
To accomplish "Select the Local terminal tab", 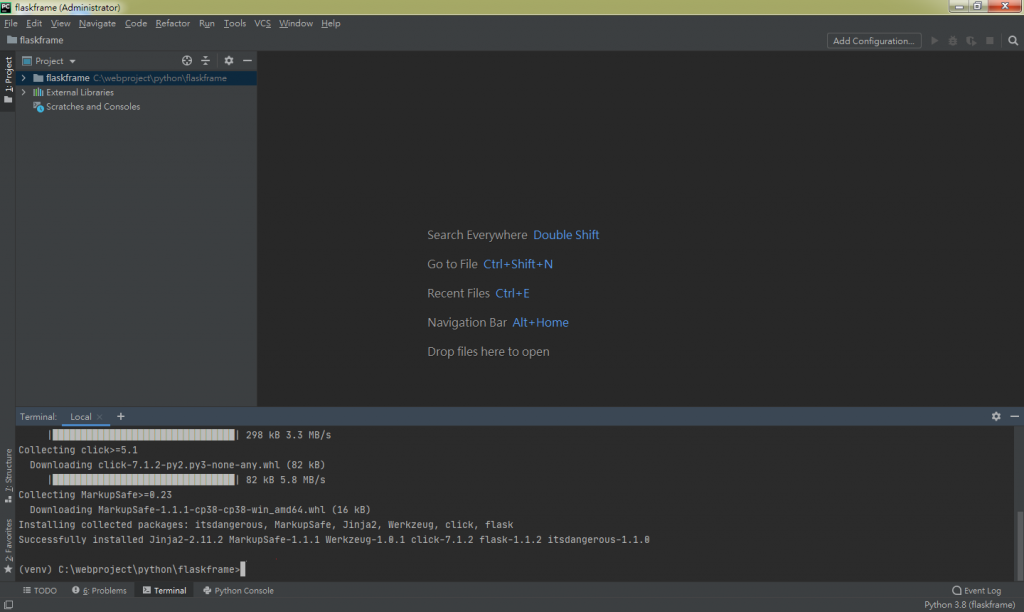I will [80, 417].
